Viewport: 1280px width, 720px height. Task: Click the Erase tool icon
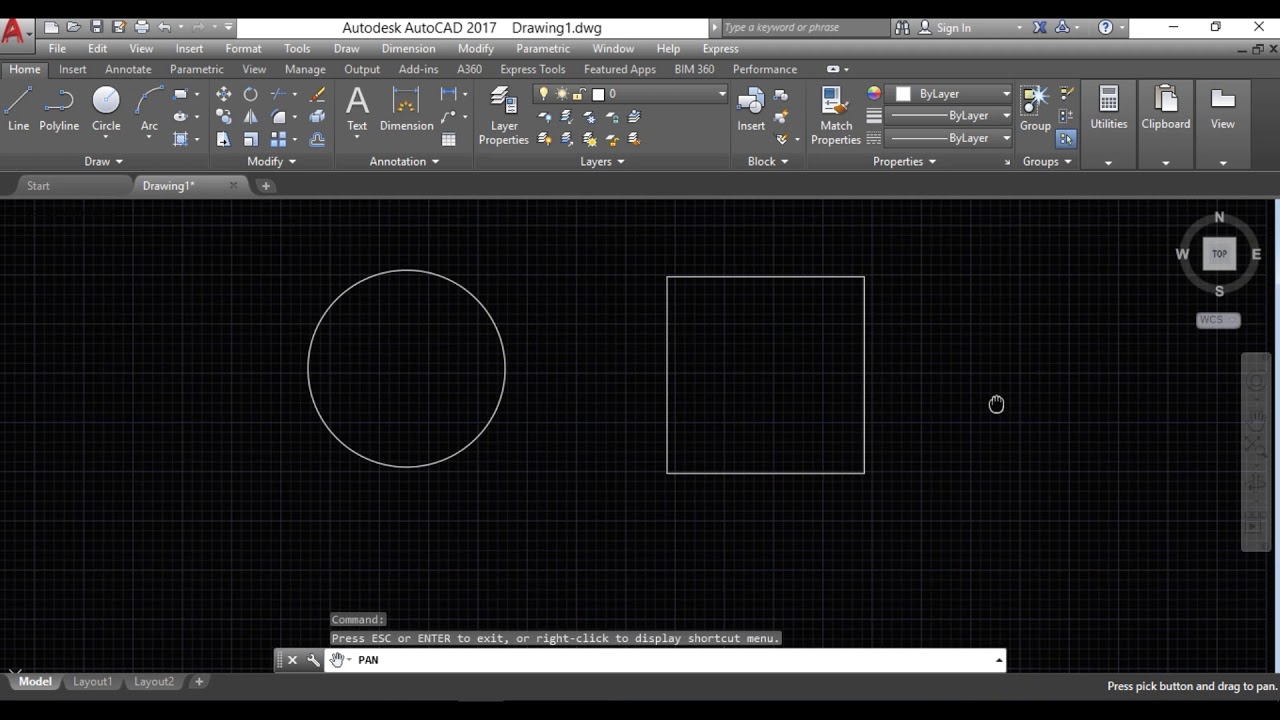click(x=317, y=94)
